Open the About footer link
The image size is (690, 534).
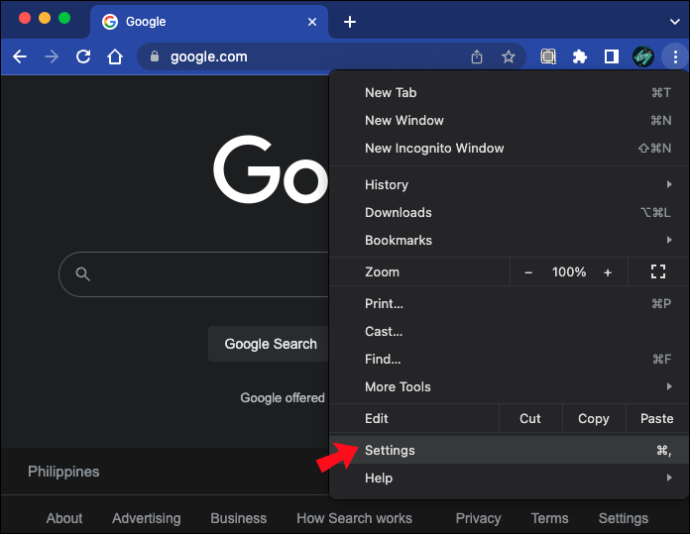(x=64, y=518)
